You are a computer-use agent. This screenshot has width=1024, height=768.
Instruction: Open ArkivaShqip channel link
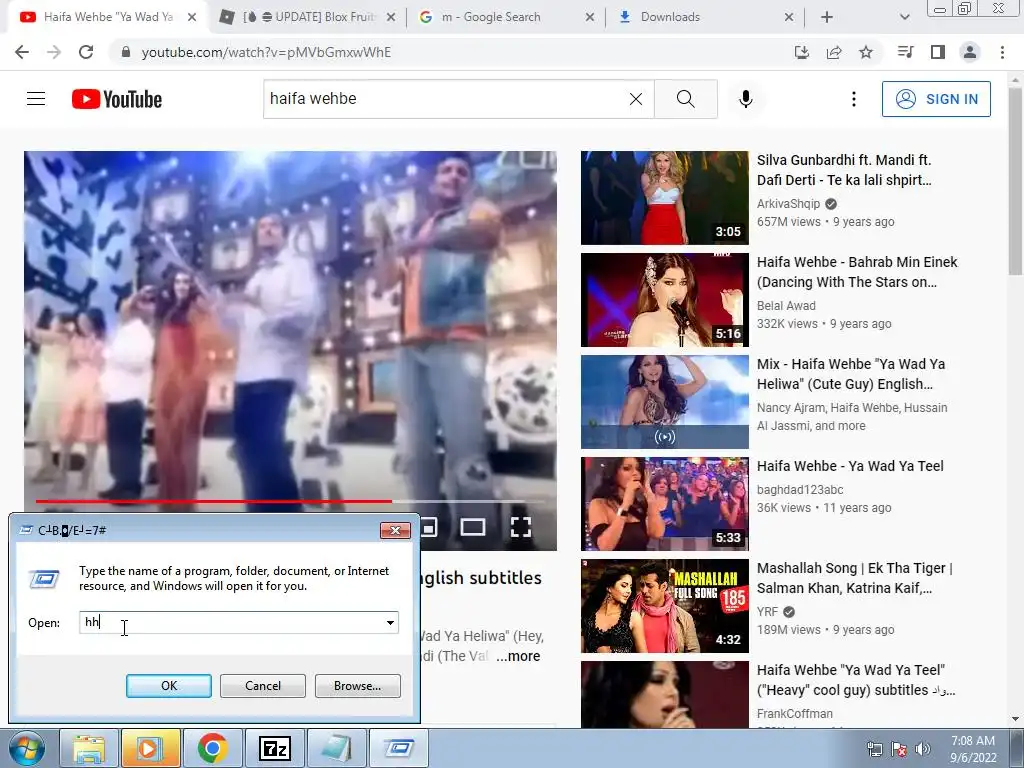(x=788, y=204)
